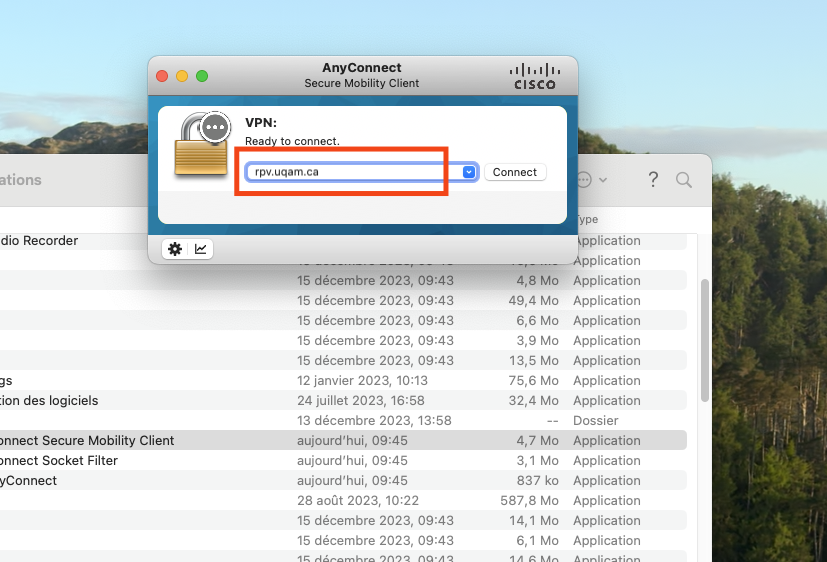Click the 49,4 Mo size cell
Image resolution: width=827 pixels, height=562 pixels.
pos(533,301)
